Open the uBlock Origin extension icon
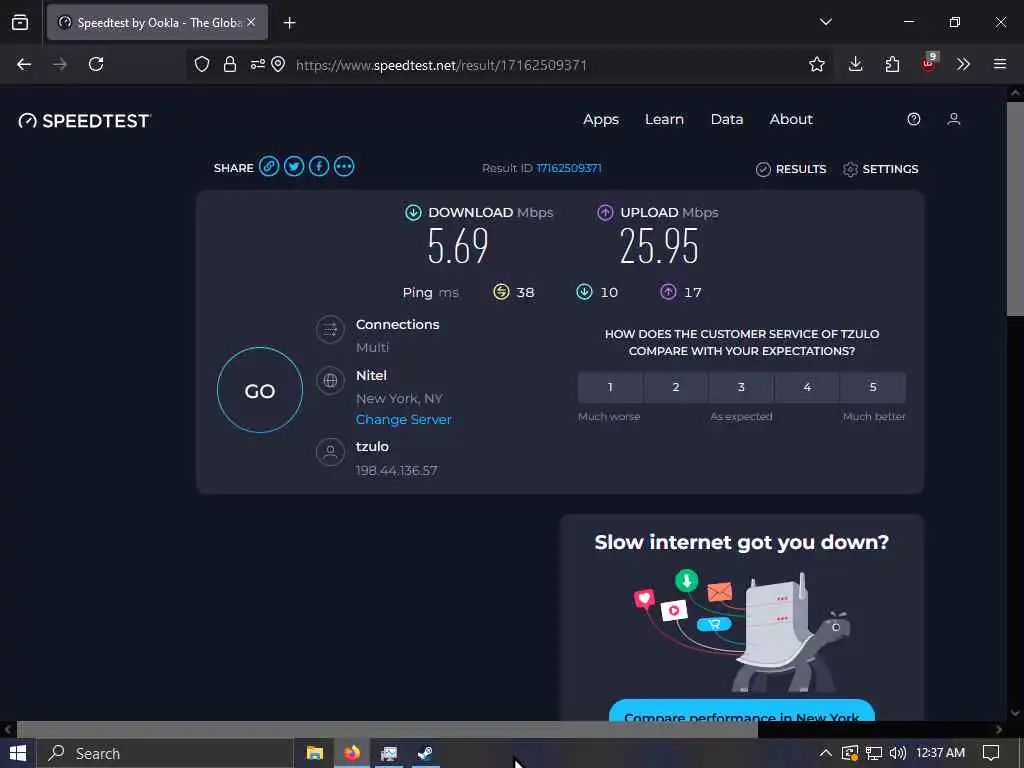This screenshot has height=768, width=1024. point(929,63)
